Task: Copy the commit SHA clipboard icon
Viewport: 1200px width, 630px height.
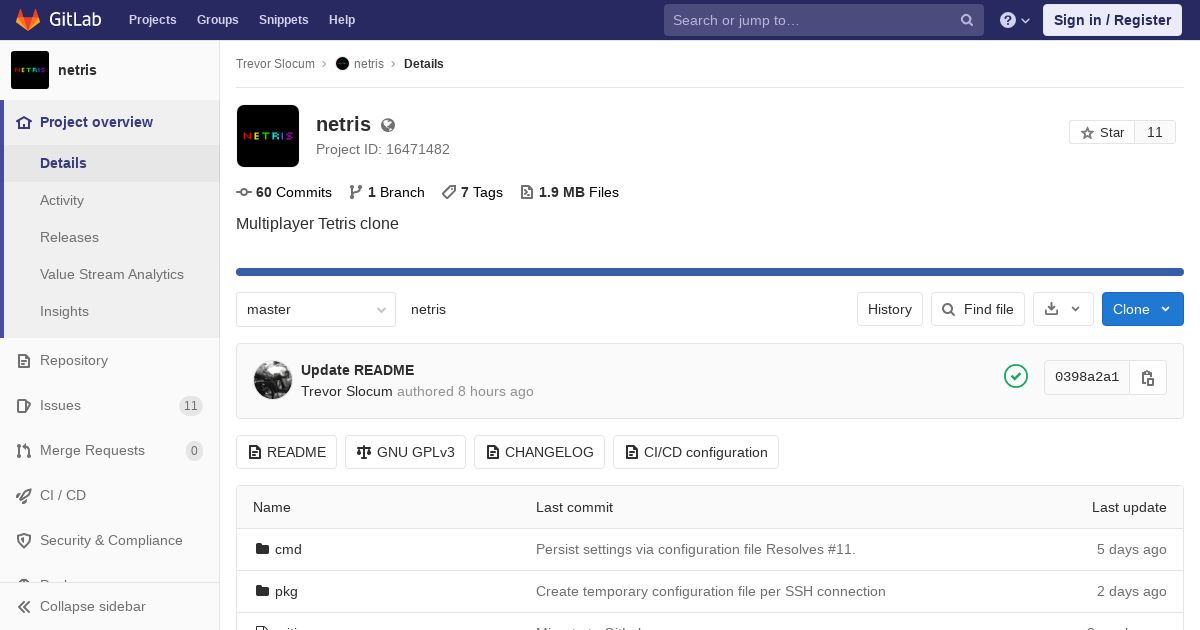Action: coord(1148,378)
